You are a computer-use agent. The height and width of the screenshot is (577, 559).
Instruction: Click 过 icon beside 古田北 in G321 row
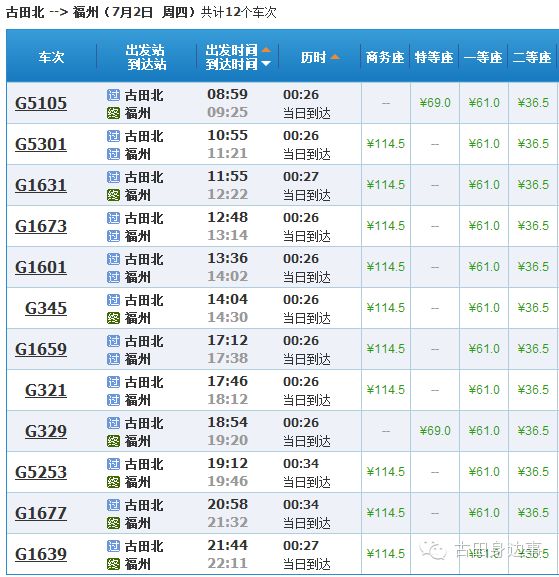(113, 382)
